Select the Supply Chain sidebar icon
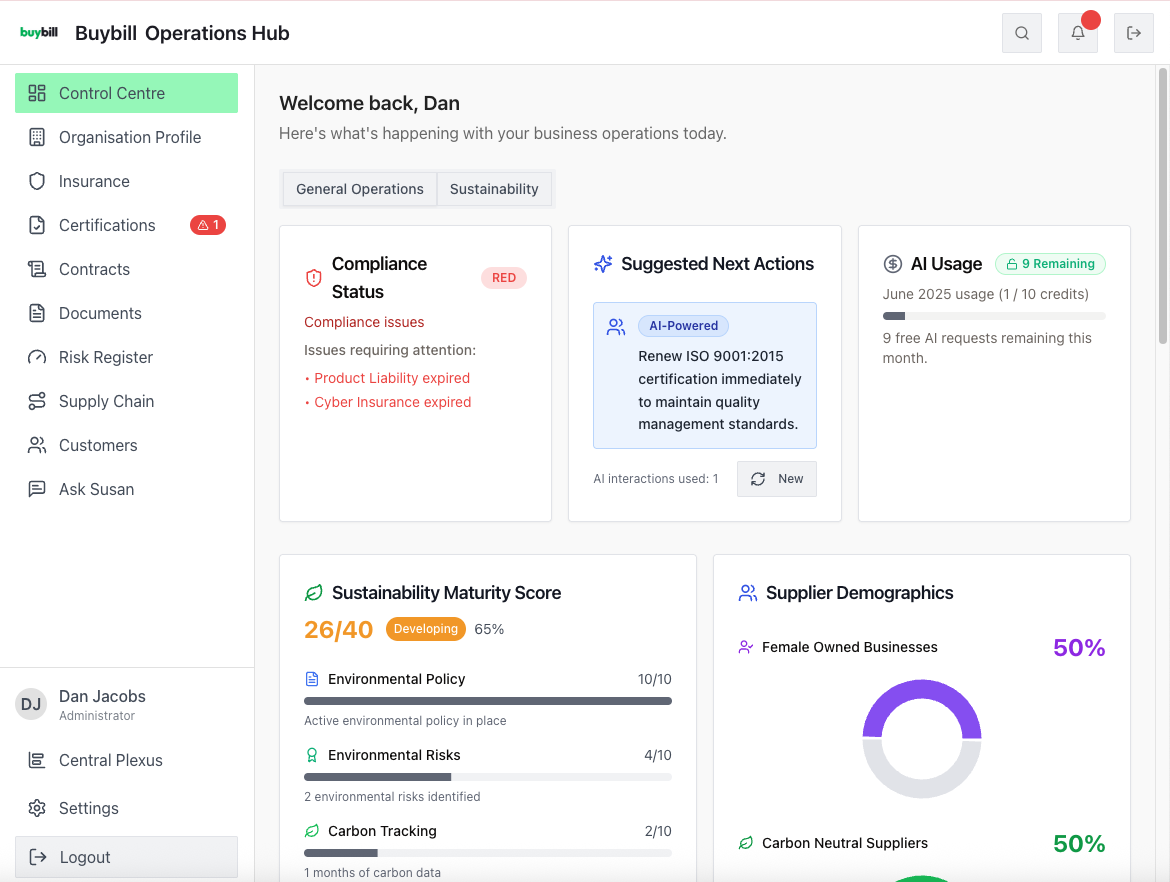The width and height of the screenshot is (1170, 882). pyautogui.click(x=37, y=401)
